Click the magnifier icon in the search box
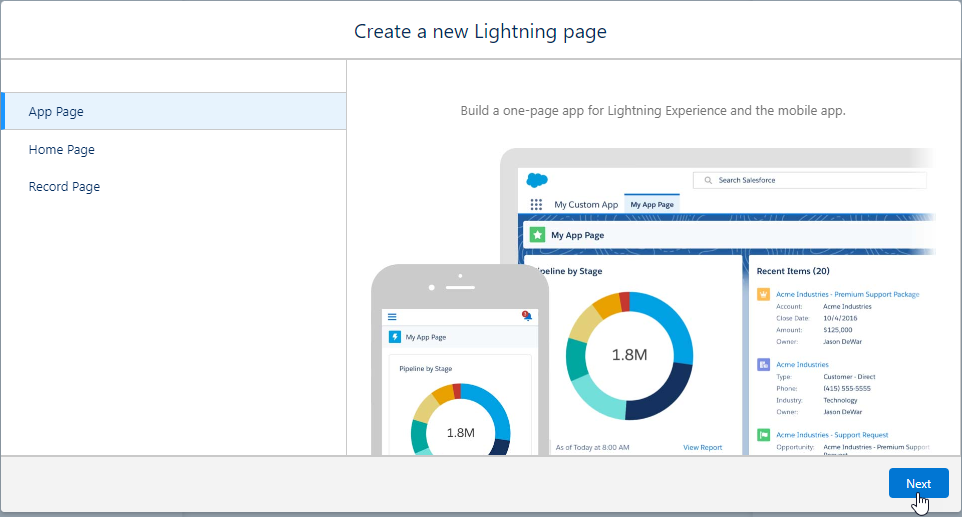The height and width of the screenshot is (517, 962). pyautogui.click(x=708, y=180)
